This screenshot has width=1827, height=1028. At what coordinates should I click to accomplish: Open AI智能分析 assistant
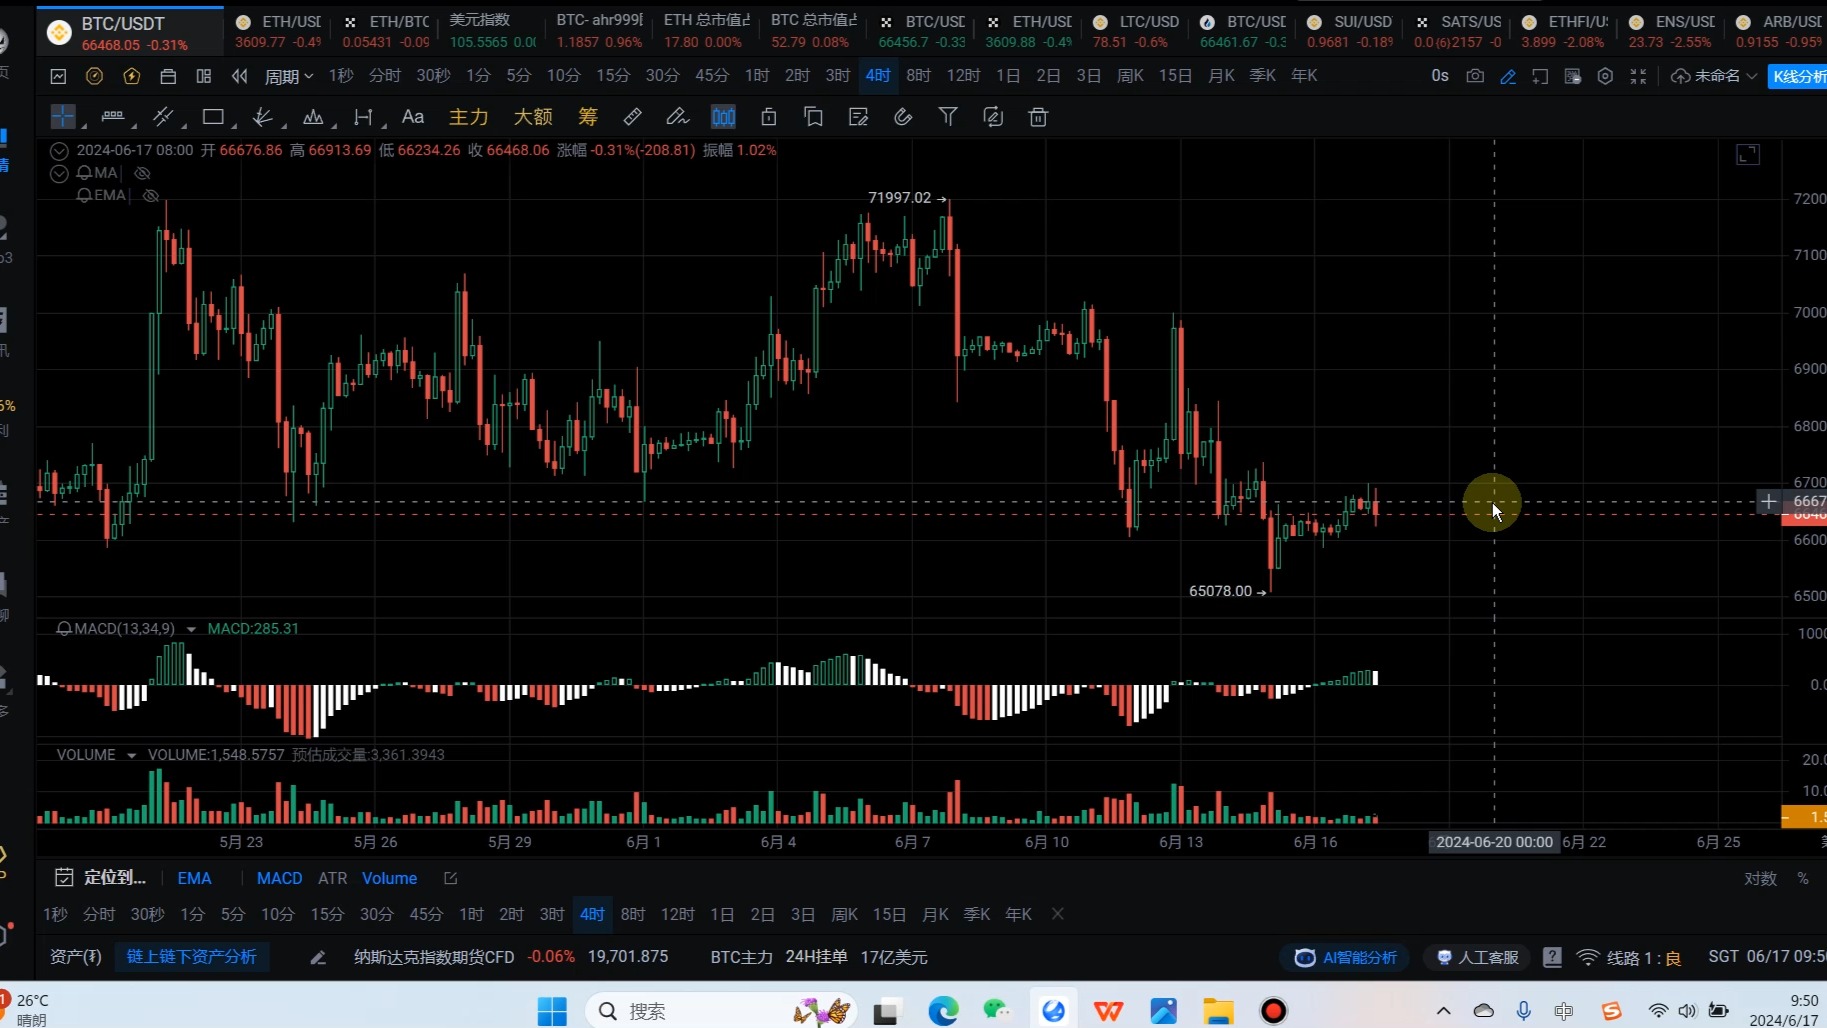tap(1346, 957)
